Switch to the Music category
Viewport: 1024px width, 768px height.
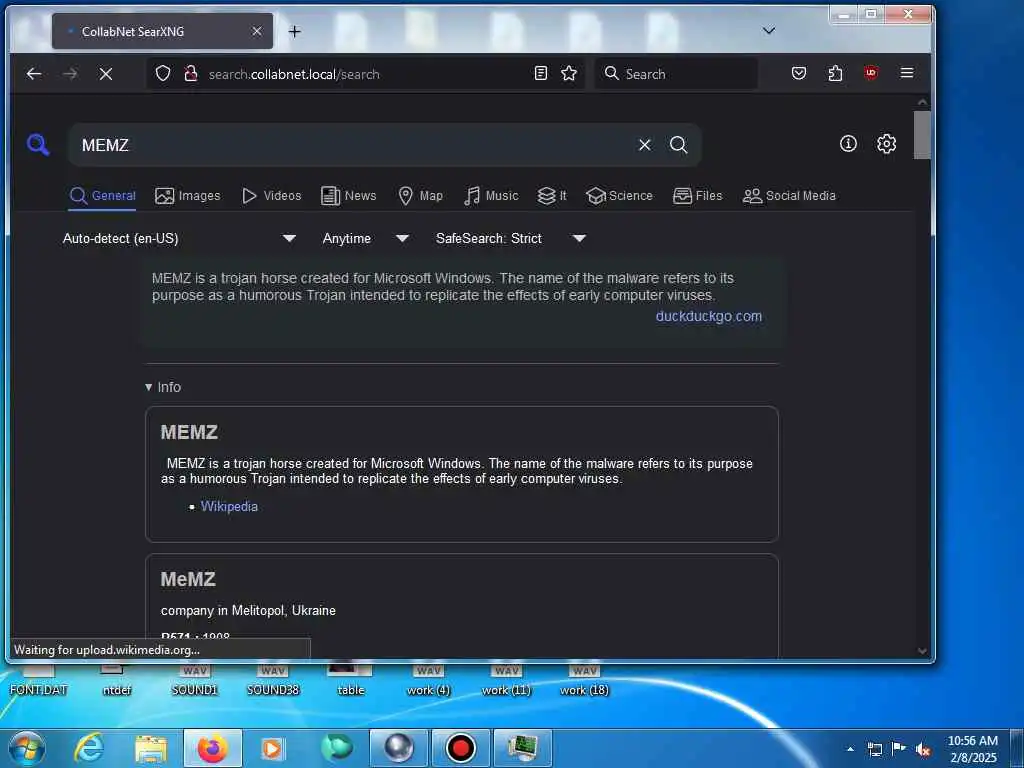(491, 196)
